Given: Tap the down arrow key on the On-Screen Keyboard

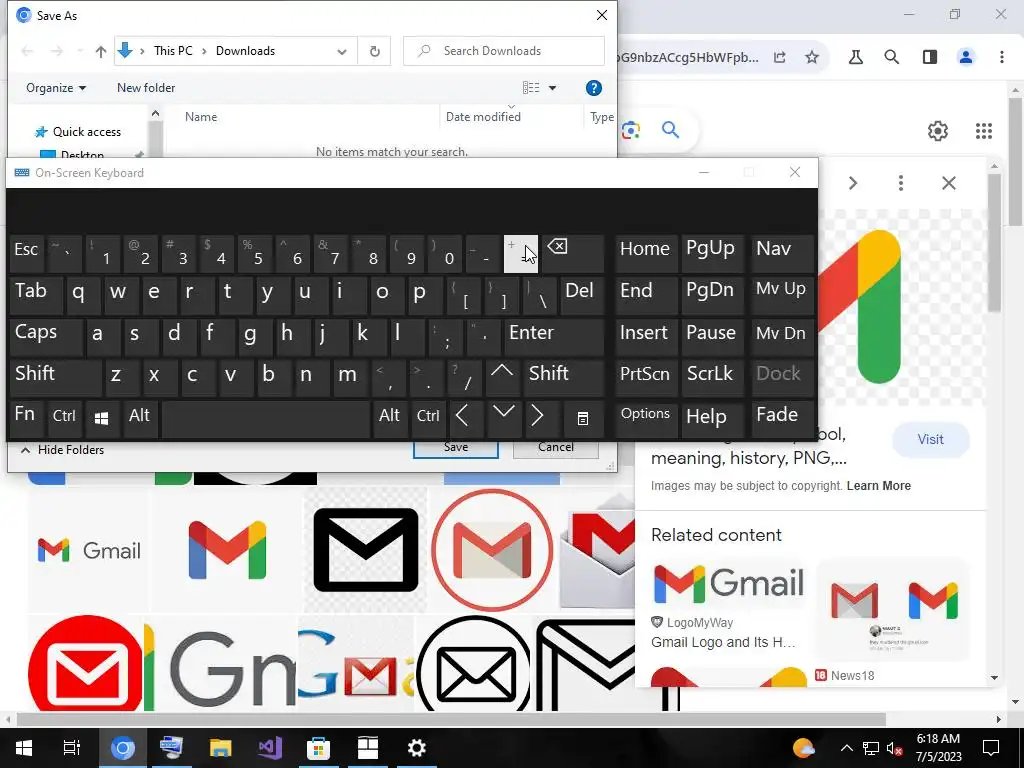Looking at the screenshot, I should (504, 419).
